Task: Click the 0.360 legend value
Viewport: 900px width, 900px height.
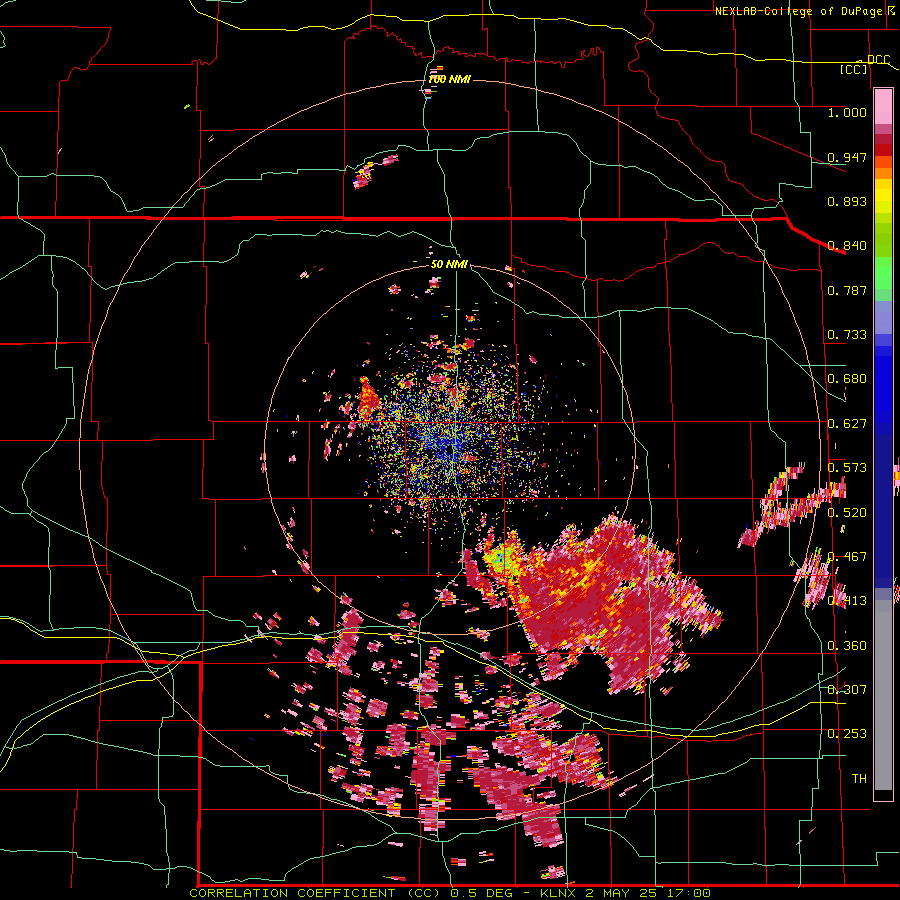Action: click(x=847, y=646)
